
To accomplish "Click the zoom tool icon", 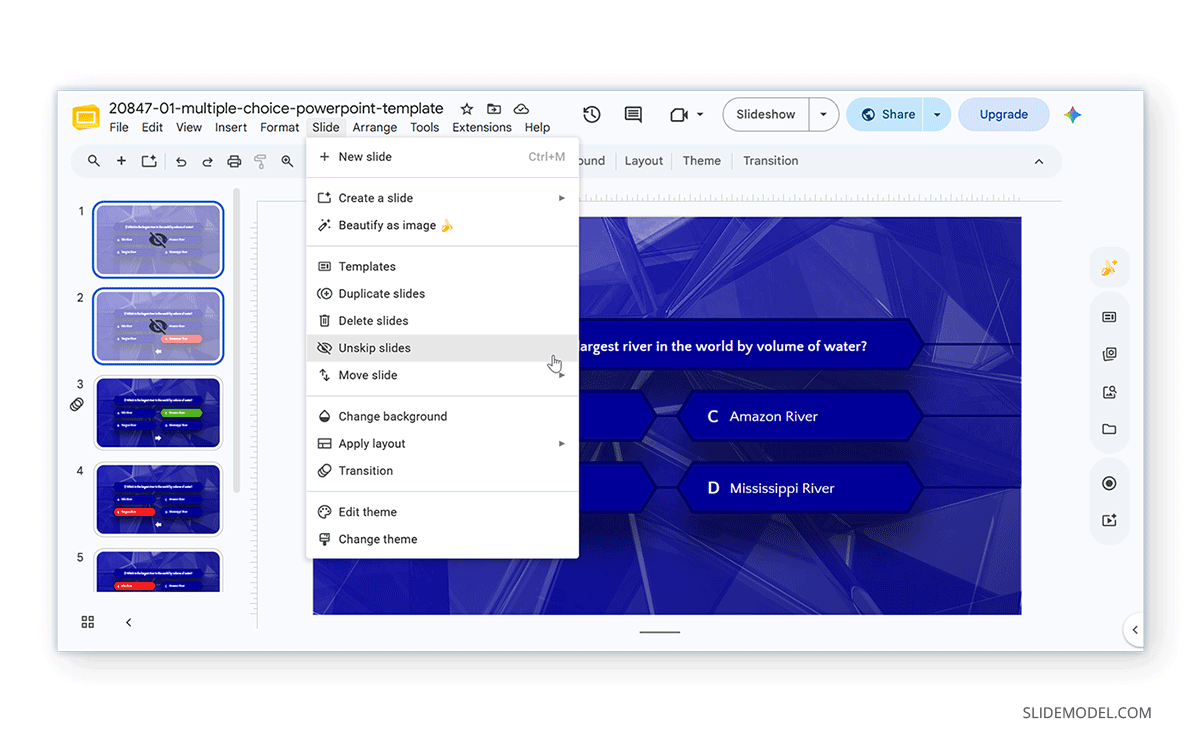I will click(287, 161).
